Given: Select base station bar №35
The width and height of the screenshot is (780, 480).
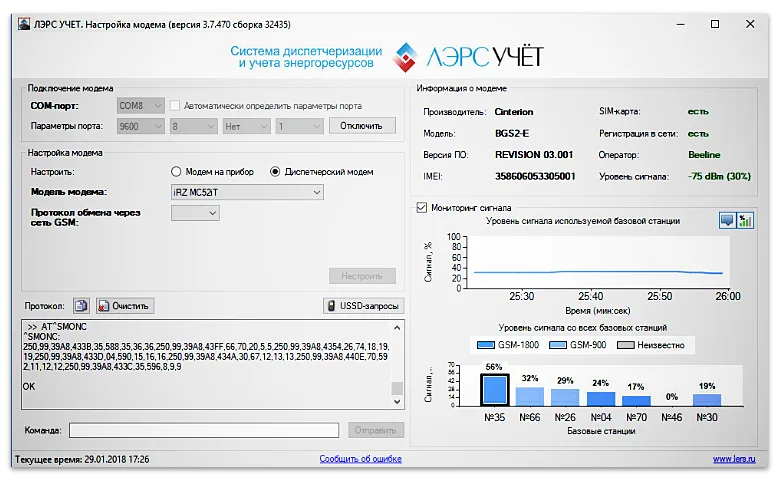Looking at the screenshot, I should pyautogui.click(x=494, y=390).
